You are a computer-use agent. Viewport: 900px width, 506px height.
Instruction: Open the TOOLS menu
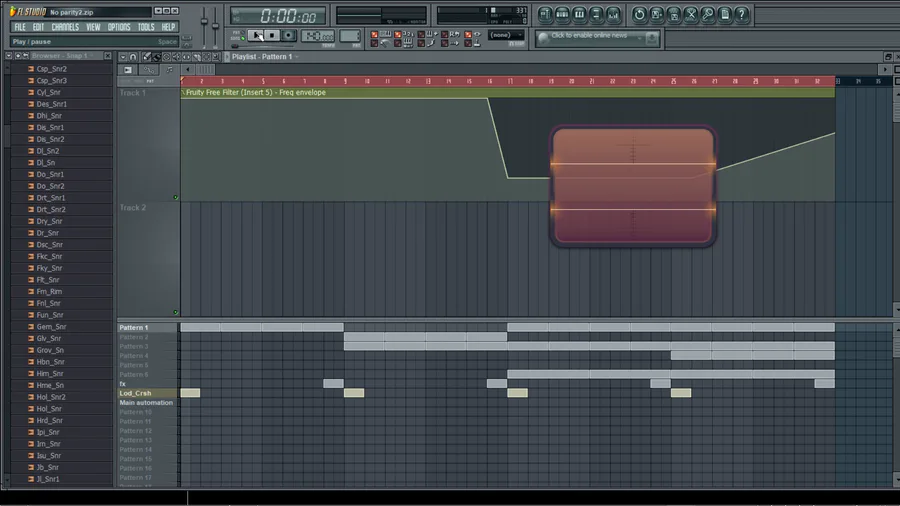(146, 27)
